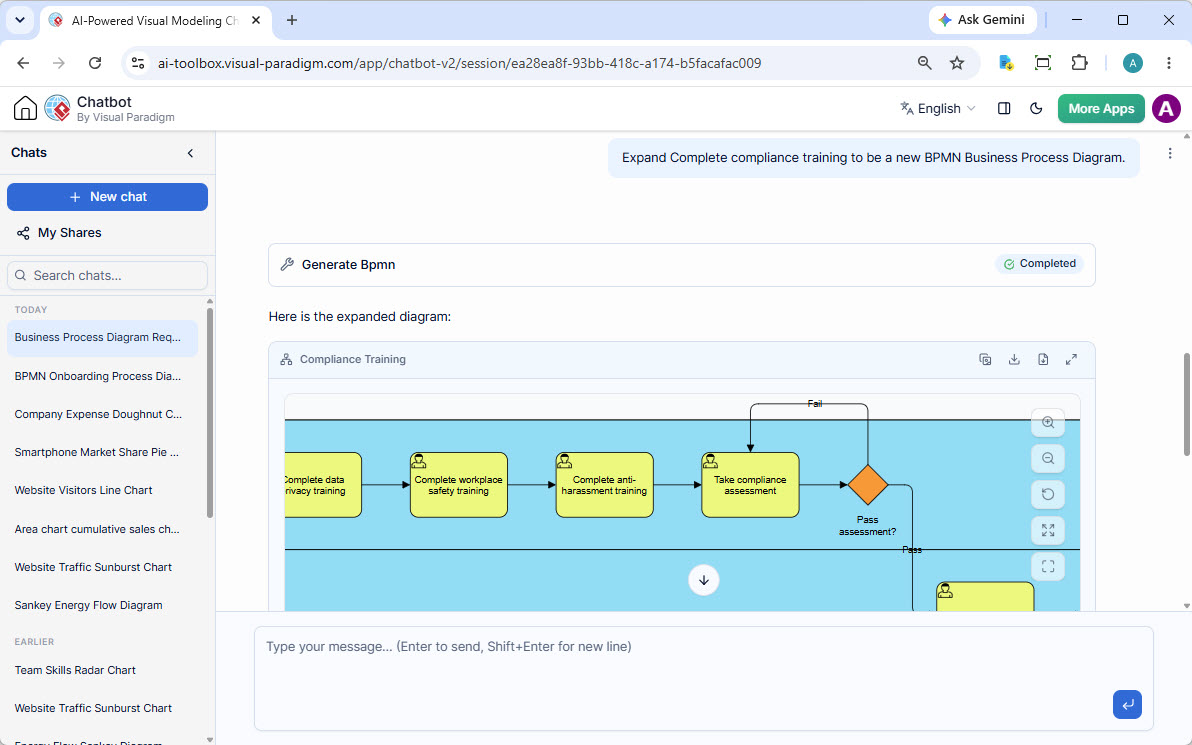This screenshot has height=745, width=1192.
Task: Open Area chart cumulative sales chat
Action: tap(102, 529)
